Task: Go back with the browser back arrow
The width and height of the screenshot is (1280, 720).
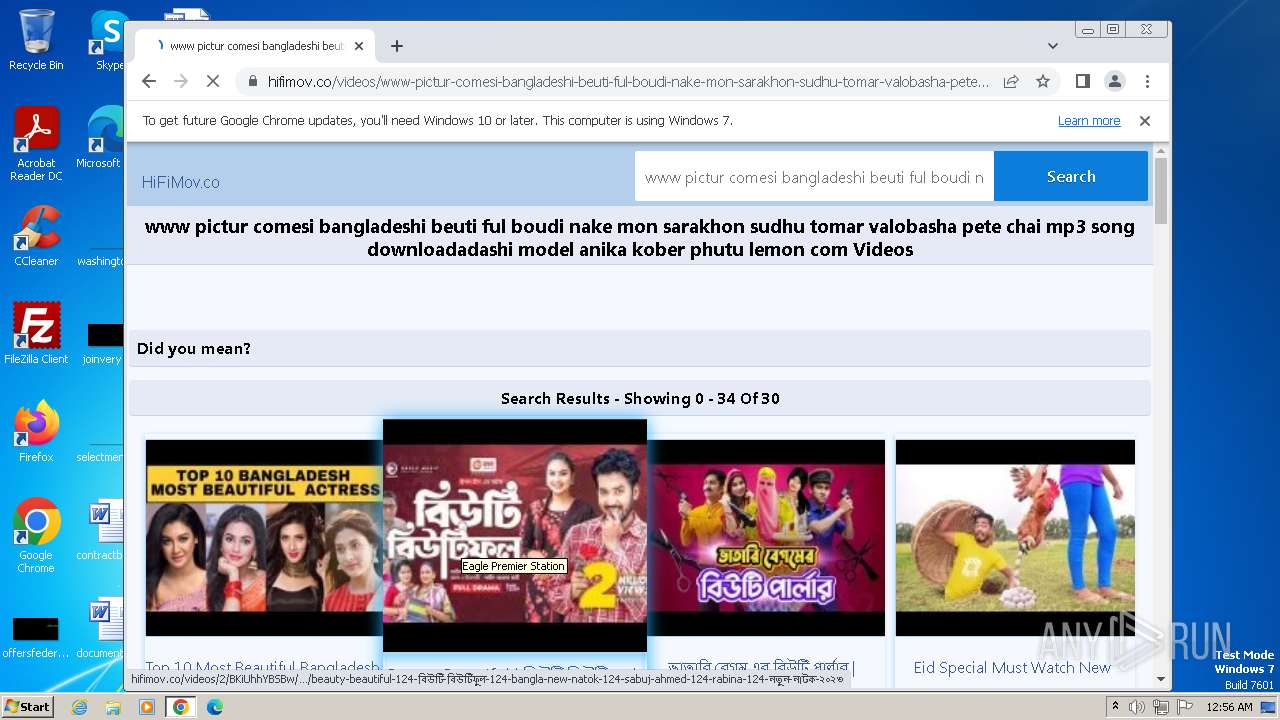Action: [x=149, y=81]
